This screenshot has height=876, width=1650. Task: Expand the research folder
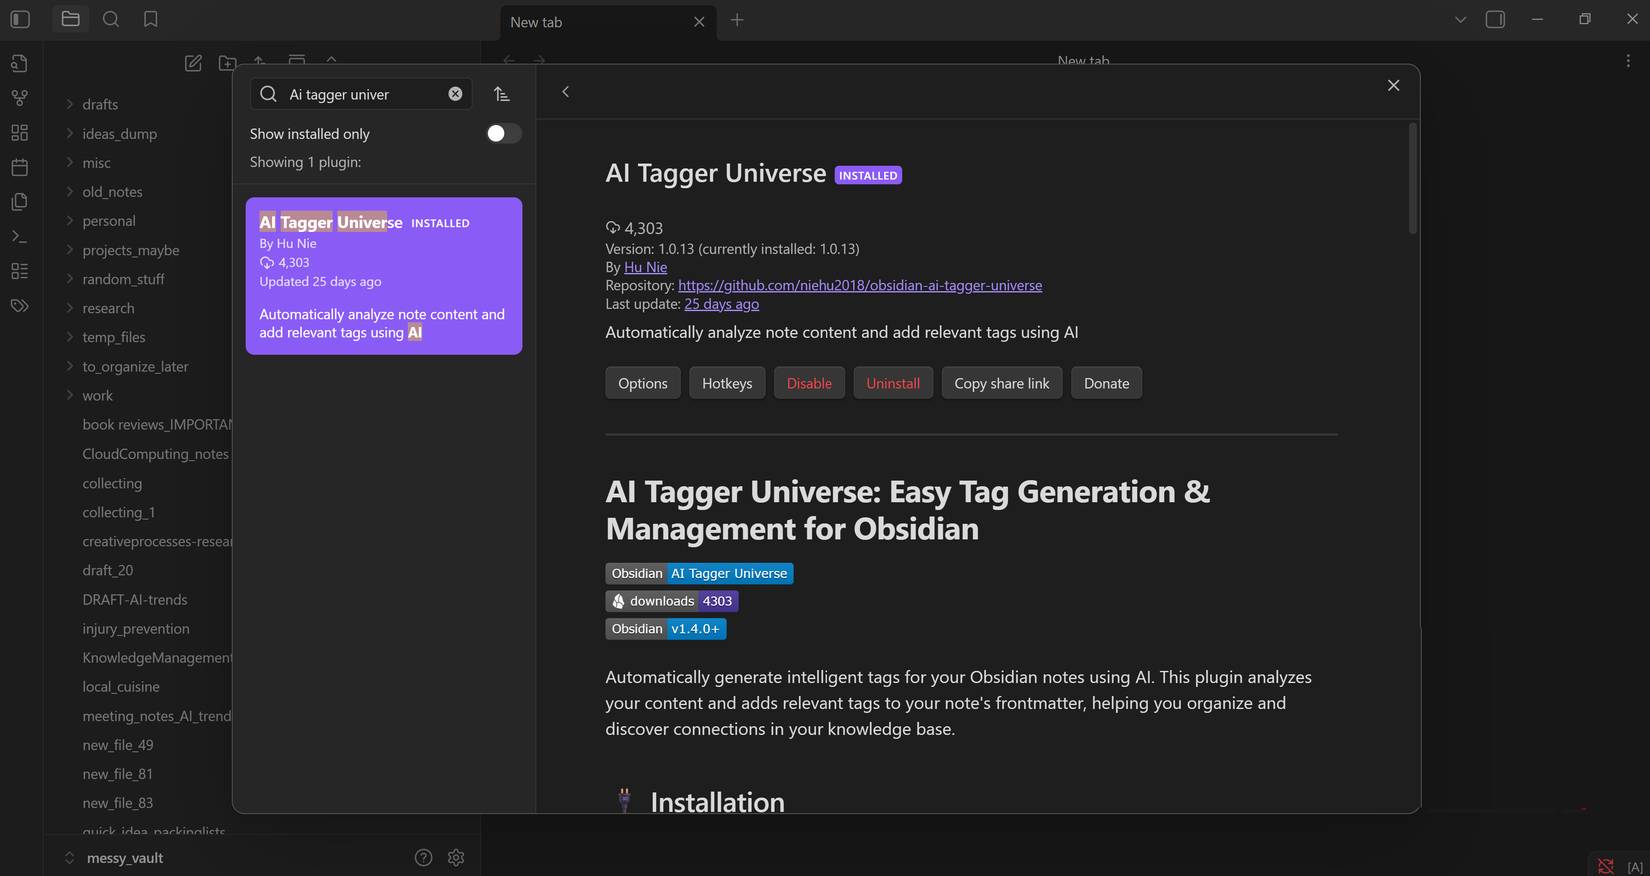pos(108,308)
